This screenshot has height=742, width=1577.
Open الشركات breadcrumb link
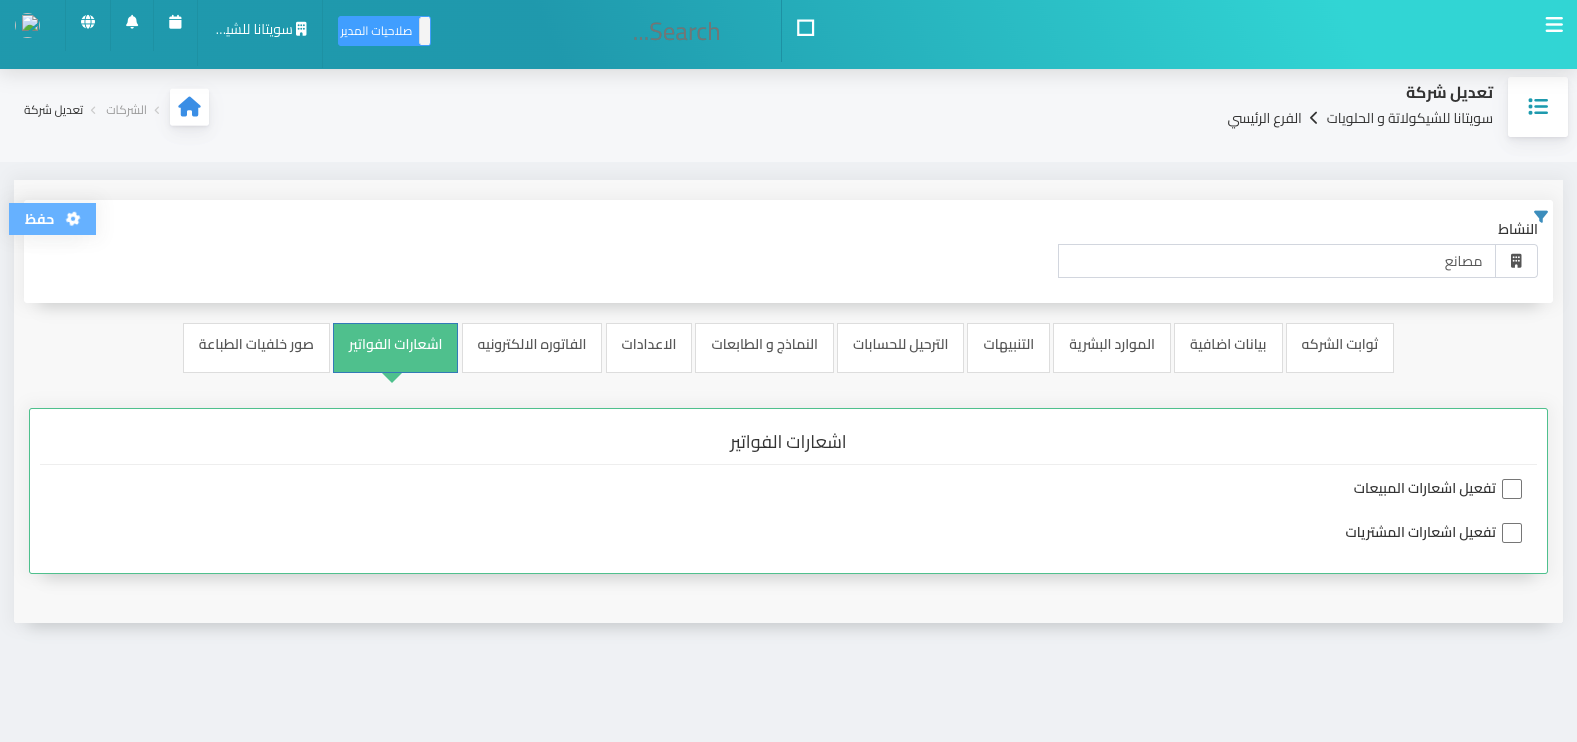click(126, 110)
